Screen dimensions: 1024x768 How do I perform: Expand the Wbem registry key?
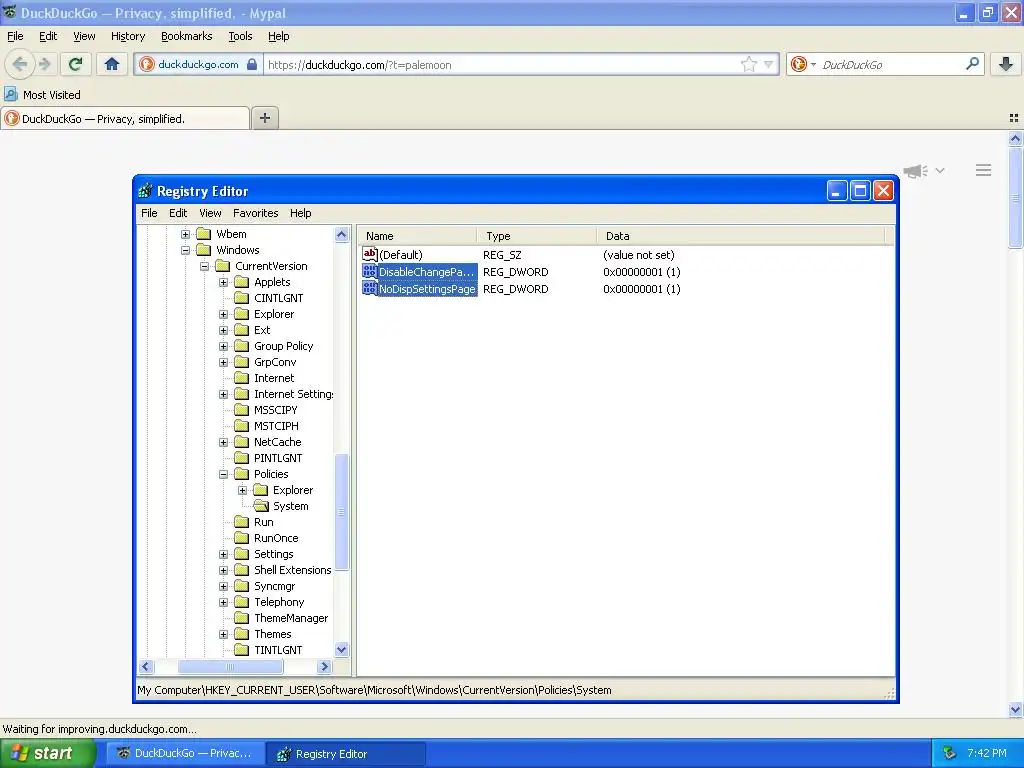coord(185,234)
